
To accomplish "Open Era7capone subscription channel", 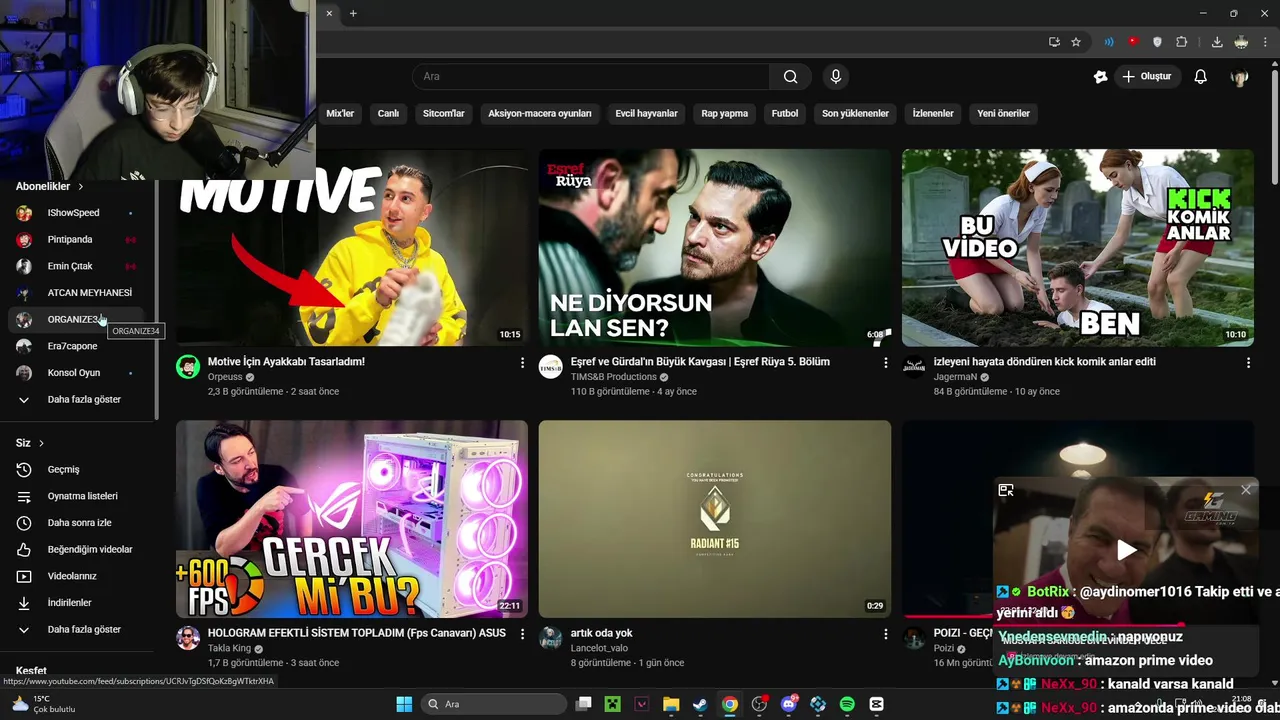I will (x=78, y=346).
